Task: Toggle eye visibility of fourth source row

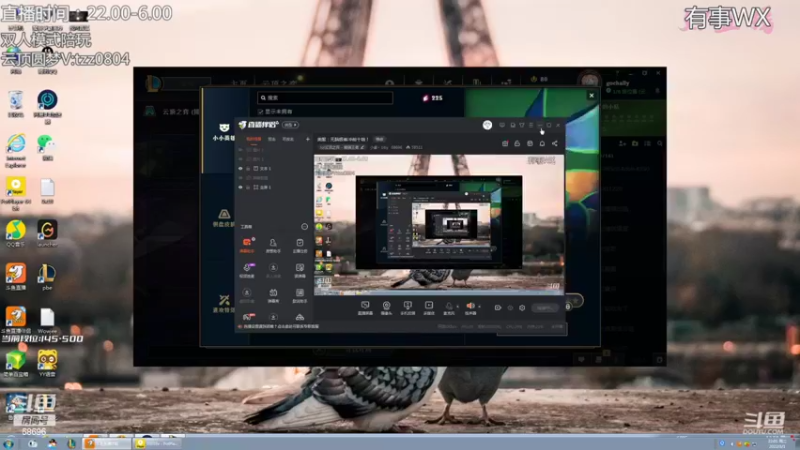Action: tap(240, 178)
